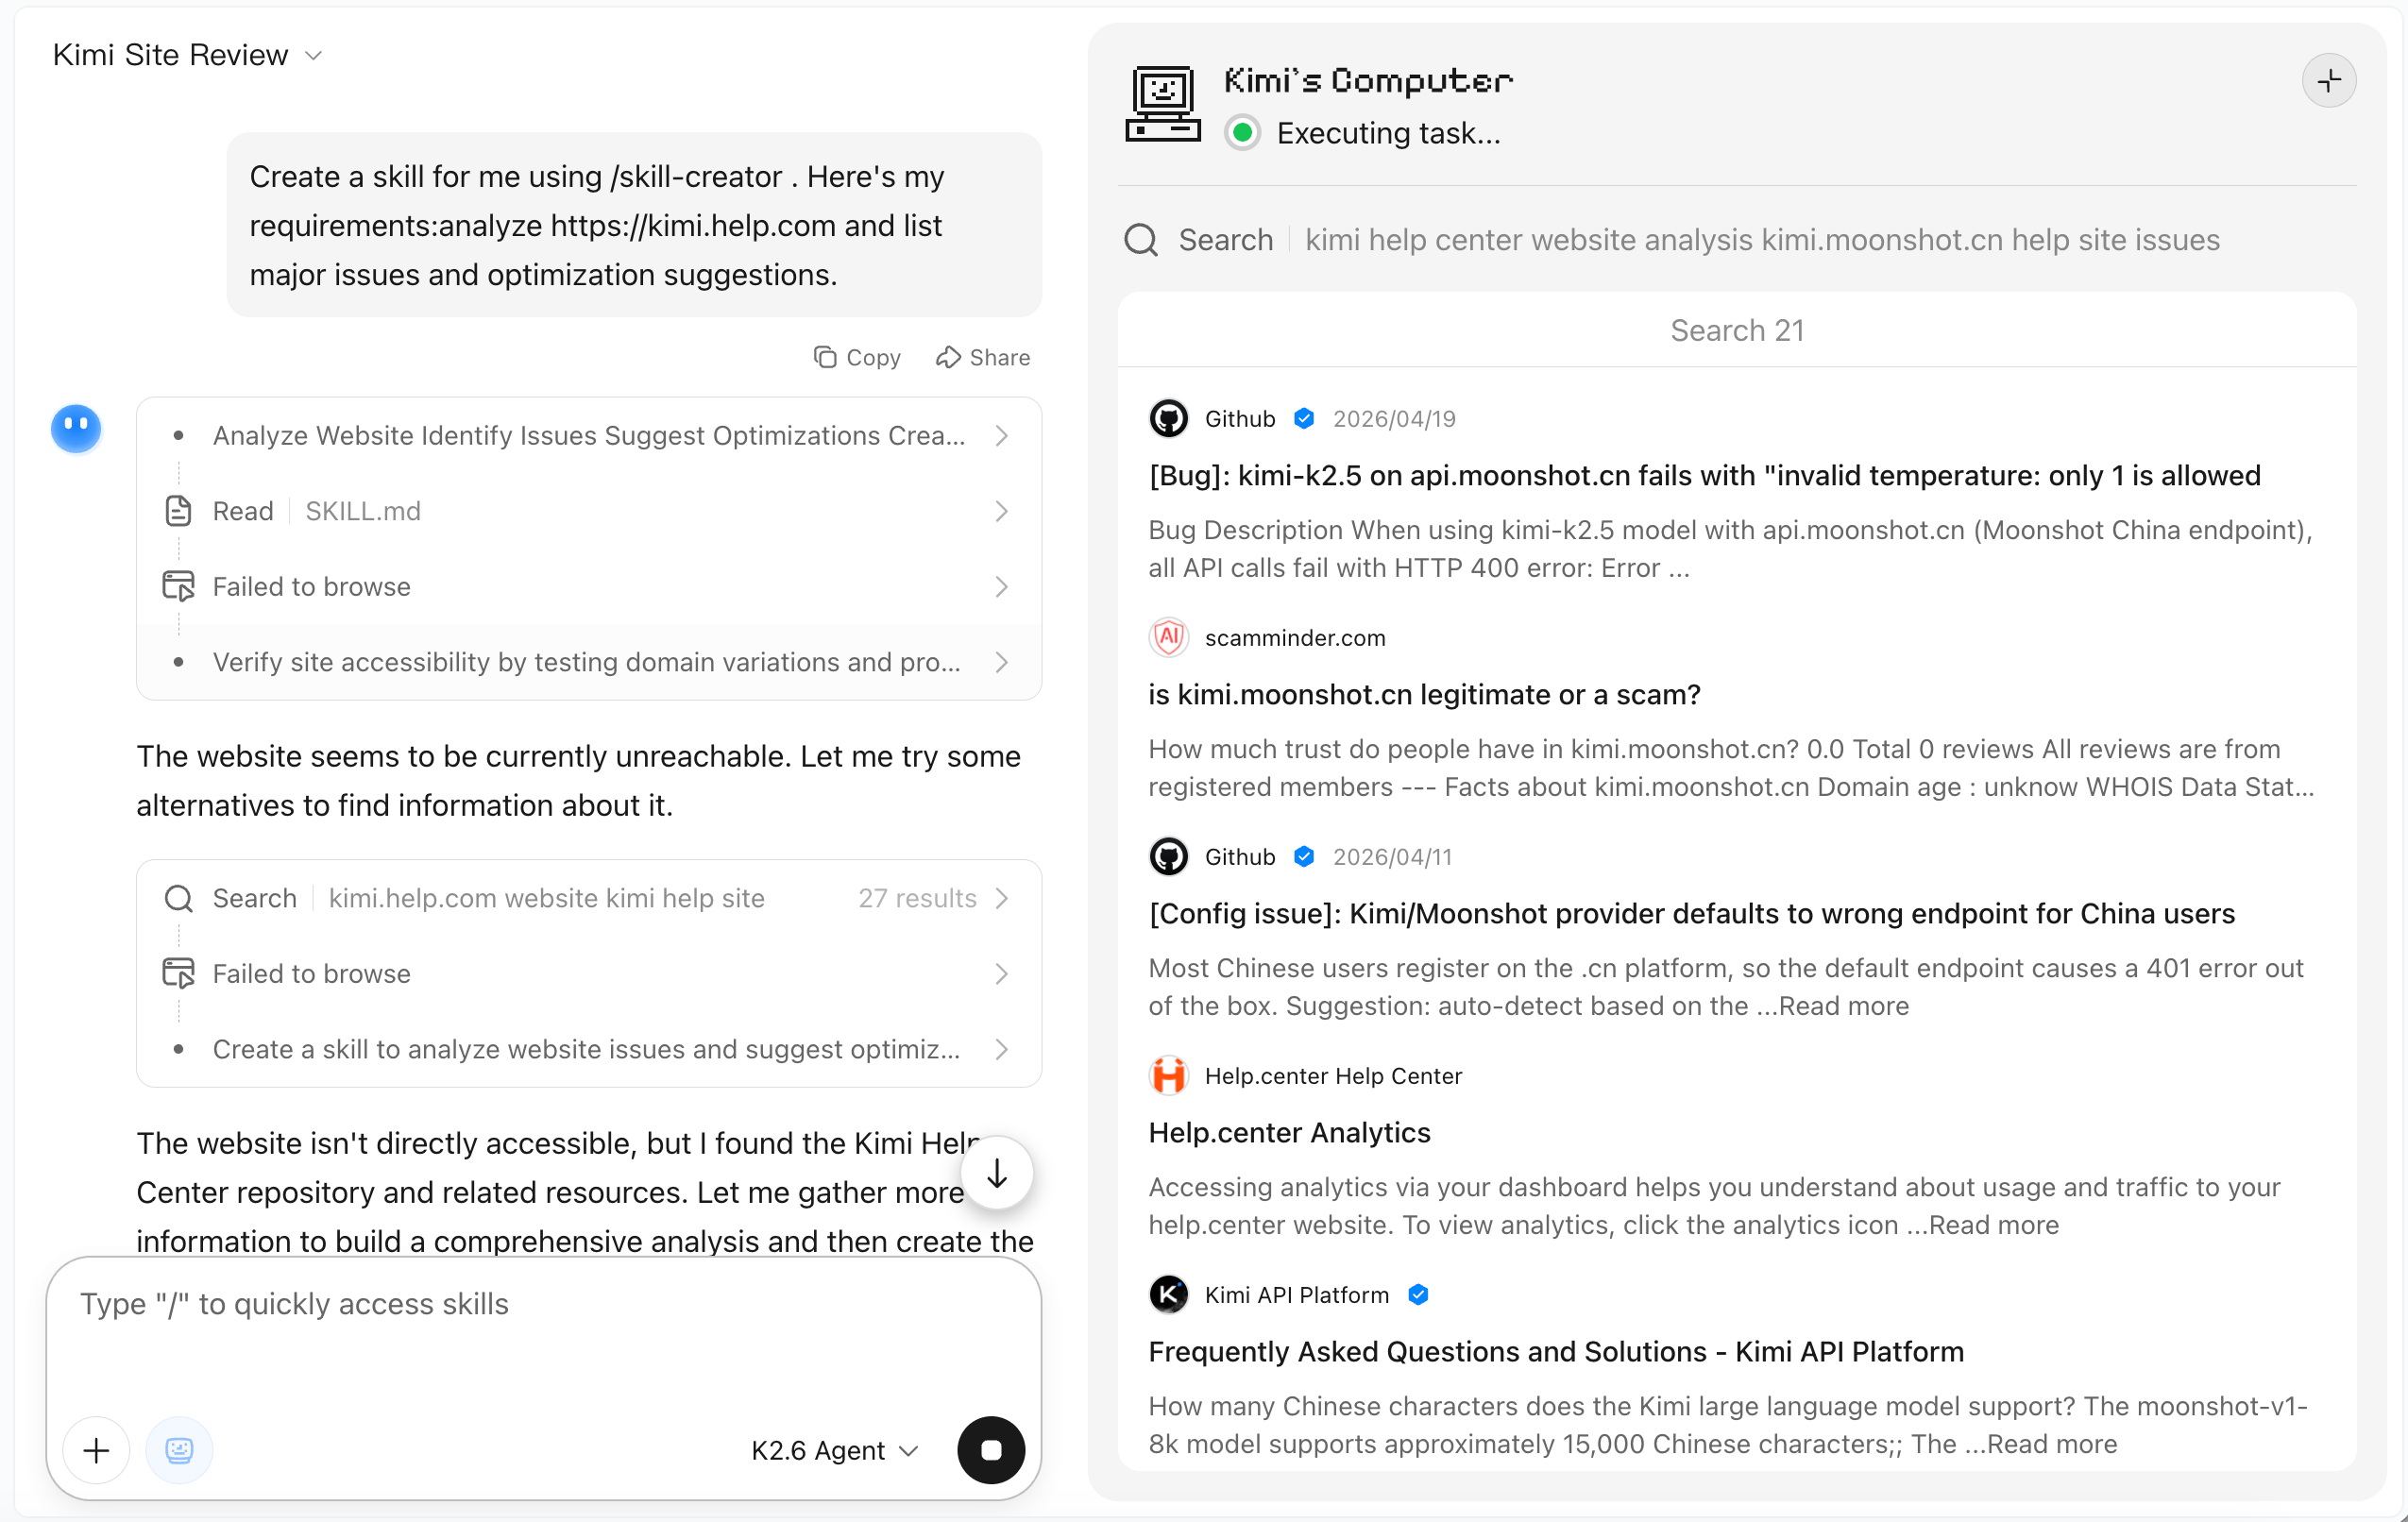Click the snippet about accessing analytics via dashboard
The height and width of the screenshot is (1522, 2408).
(x=1714, y=1205)
